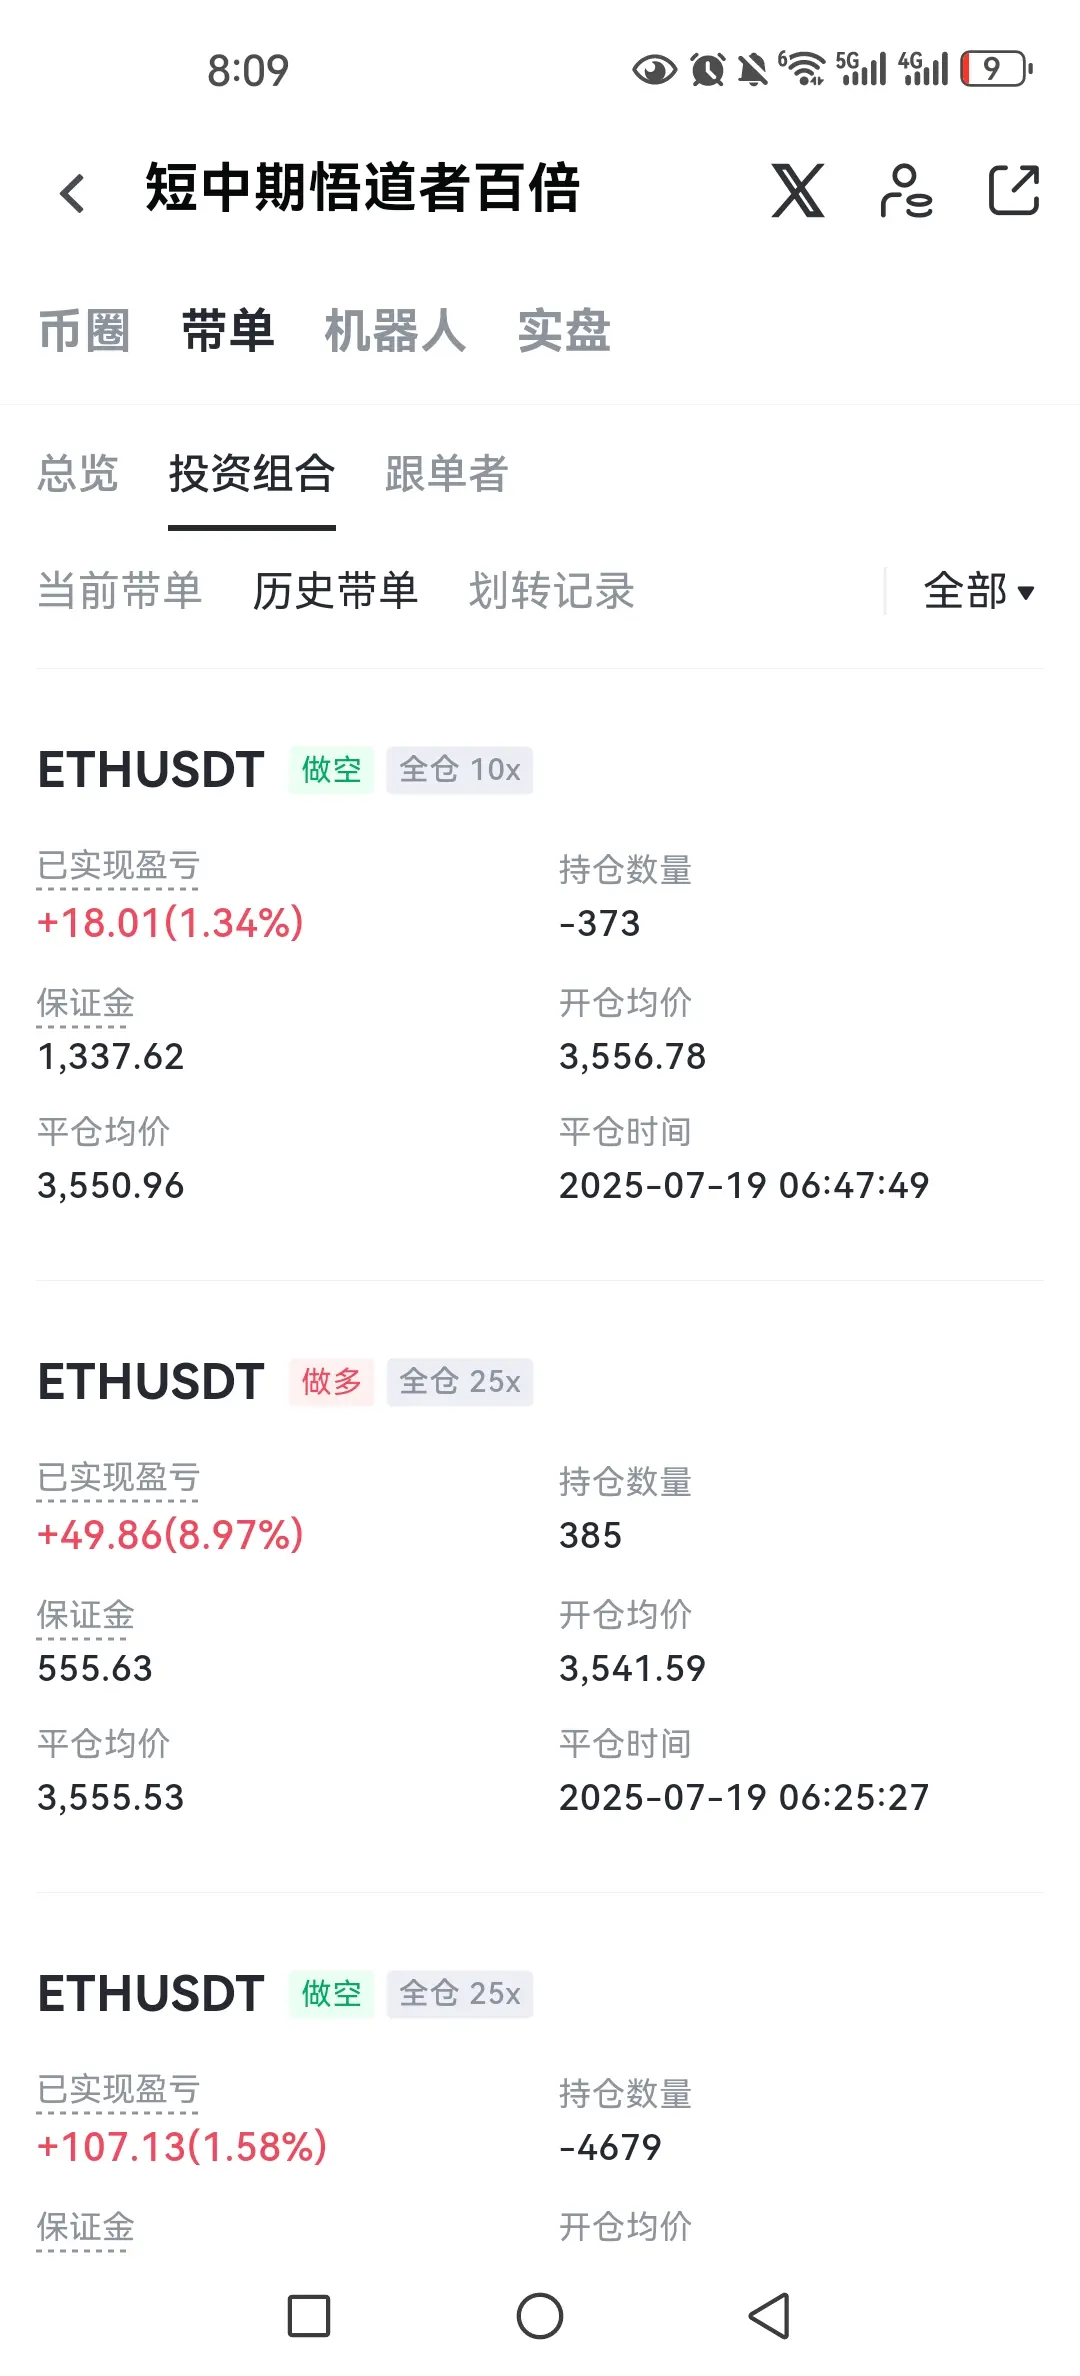Tap the share export icon
1080x2376 pixels.
(1014, 190)
